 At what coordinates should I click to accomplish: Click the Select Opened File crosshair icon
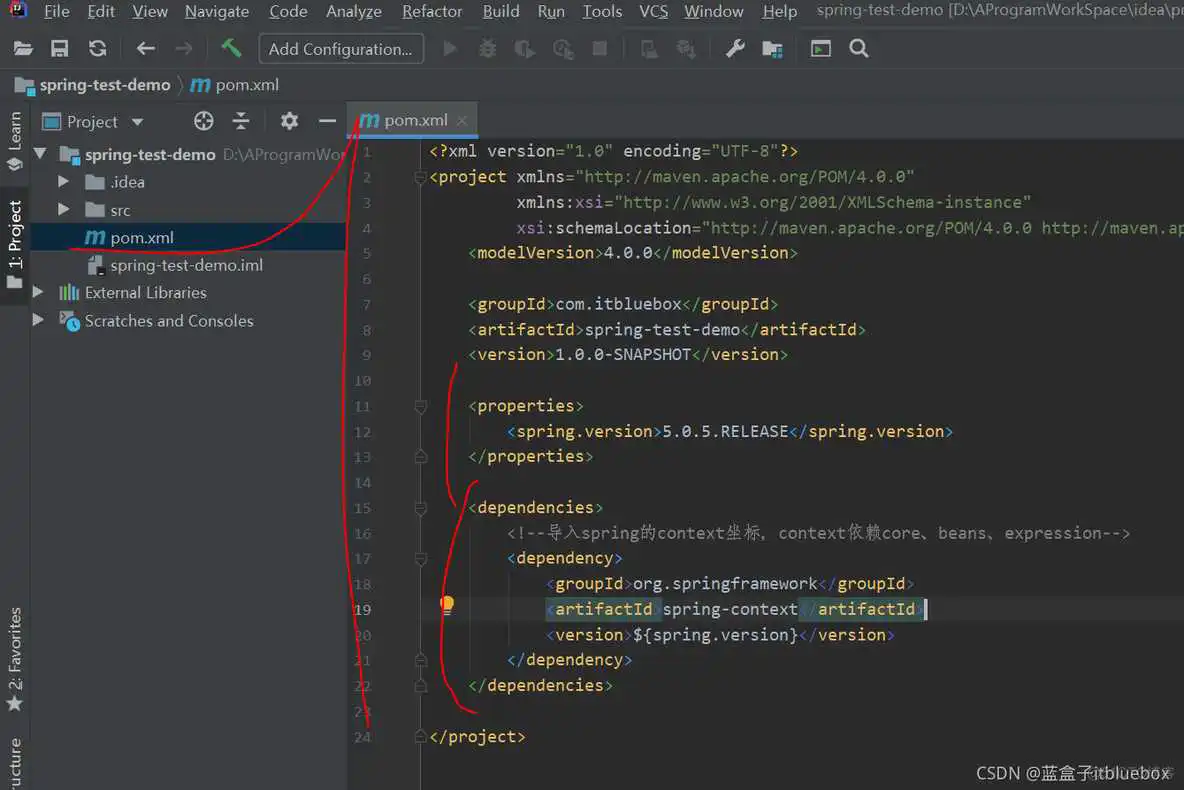[203, 120]
